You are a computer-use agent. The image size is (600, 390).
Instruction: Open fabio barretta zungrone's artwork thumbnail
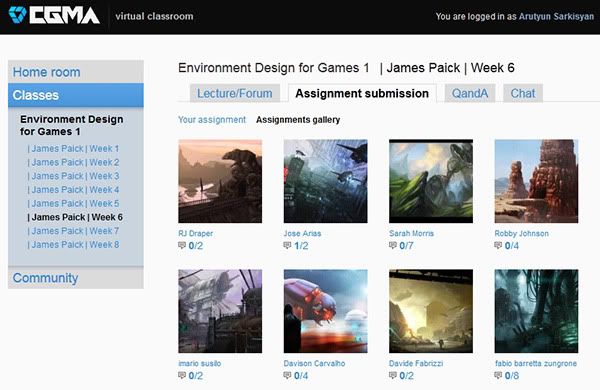[x=536, y=311]
